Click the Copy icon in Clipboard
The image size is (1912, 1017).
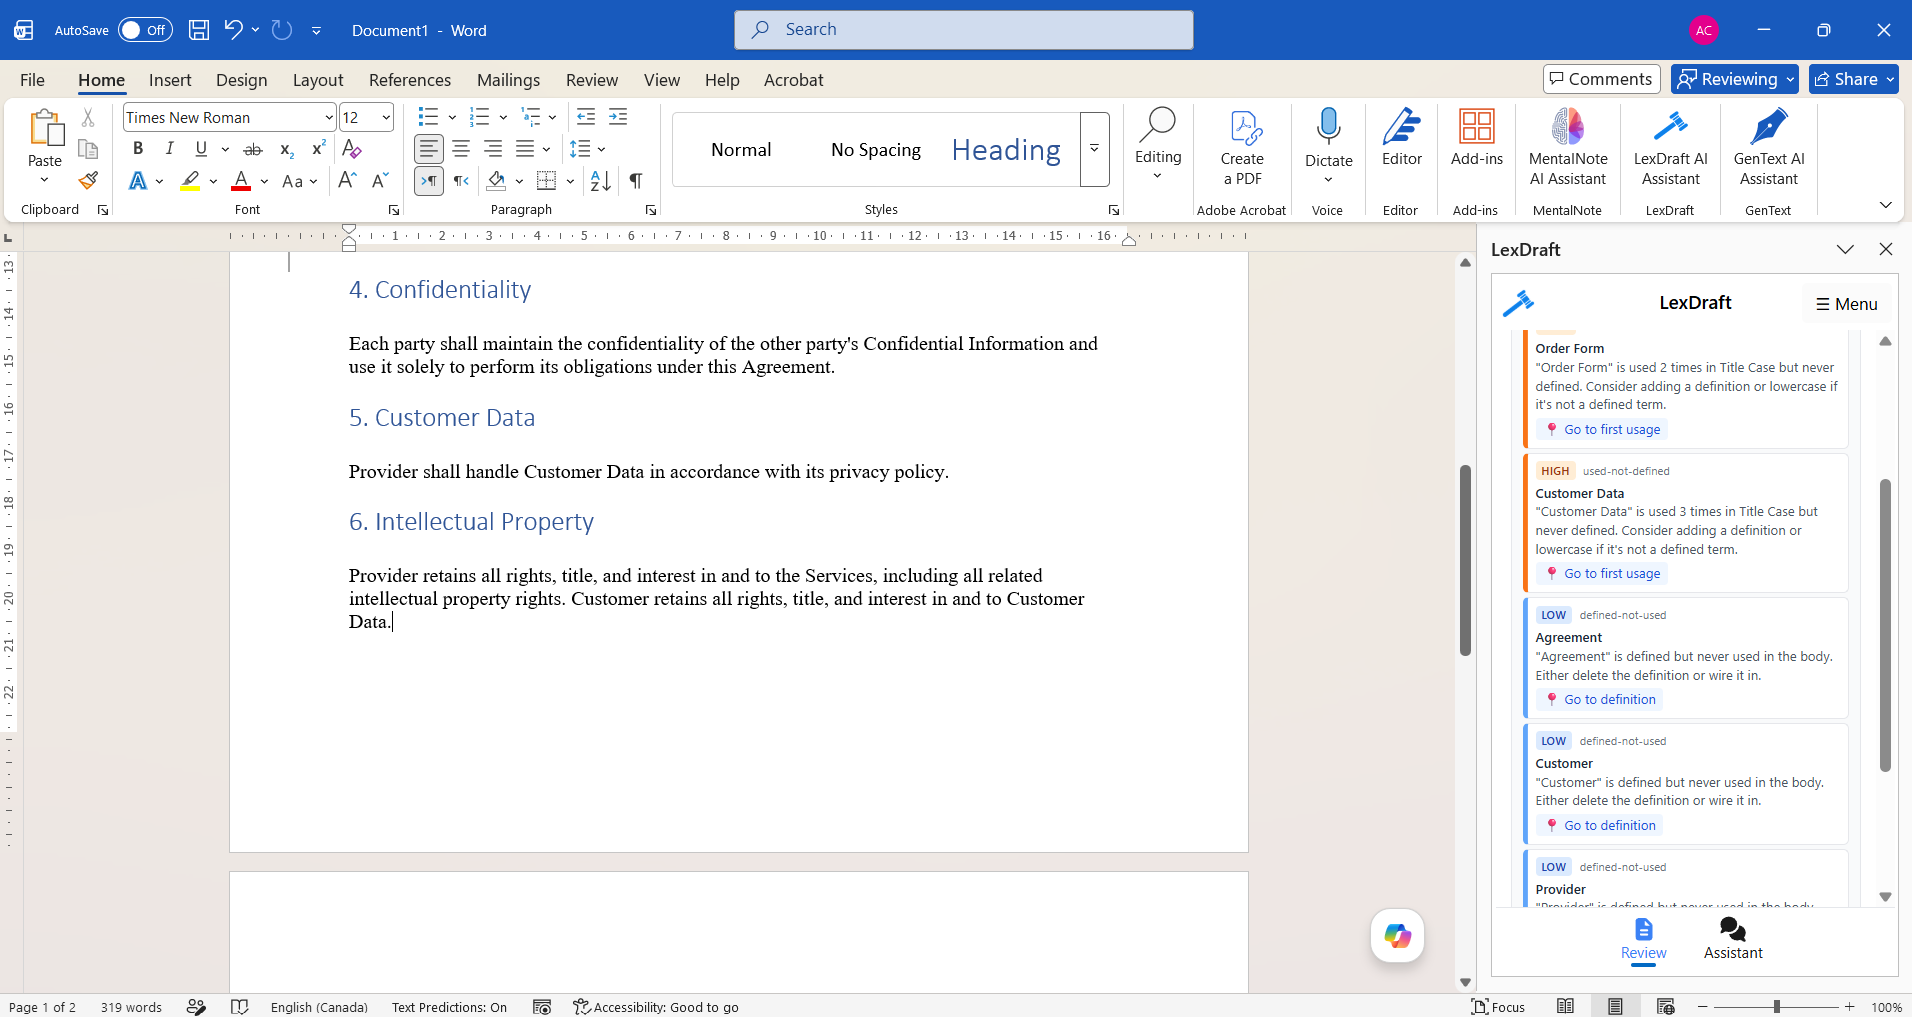coord(88,149)
